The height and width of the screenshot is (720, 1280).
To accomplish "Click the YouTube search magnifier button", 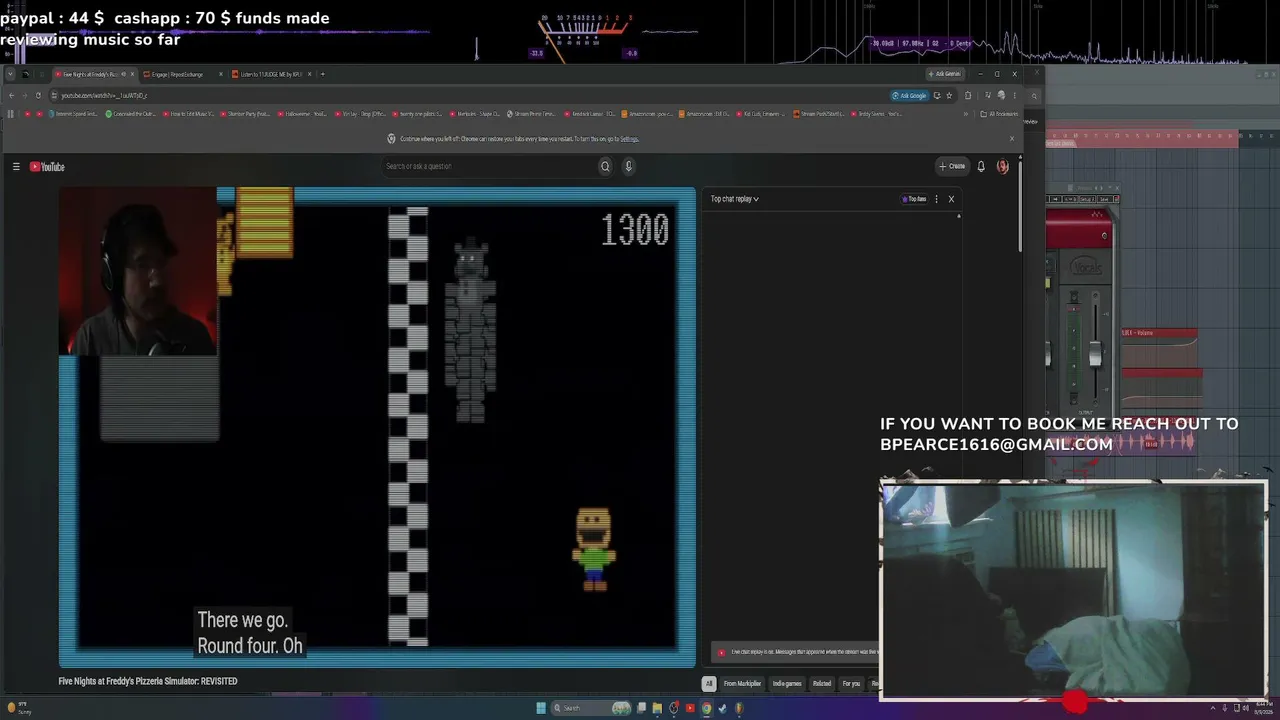I will click(605, 167).
